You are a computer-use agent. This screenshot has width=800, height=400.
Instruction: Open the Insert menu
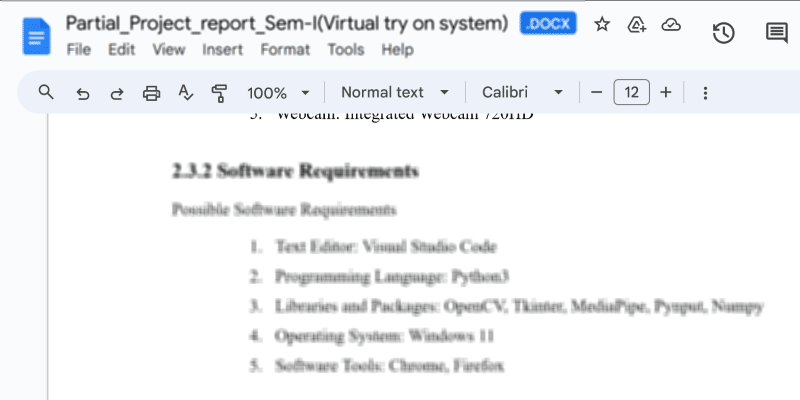222,49
